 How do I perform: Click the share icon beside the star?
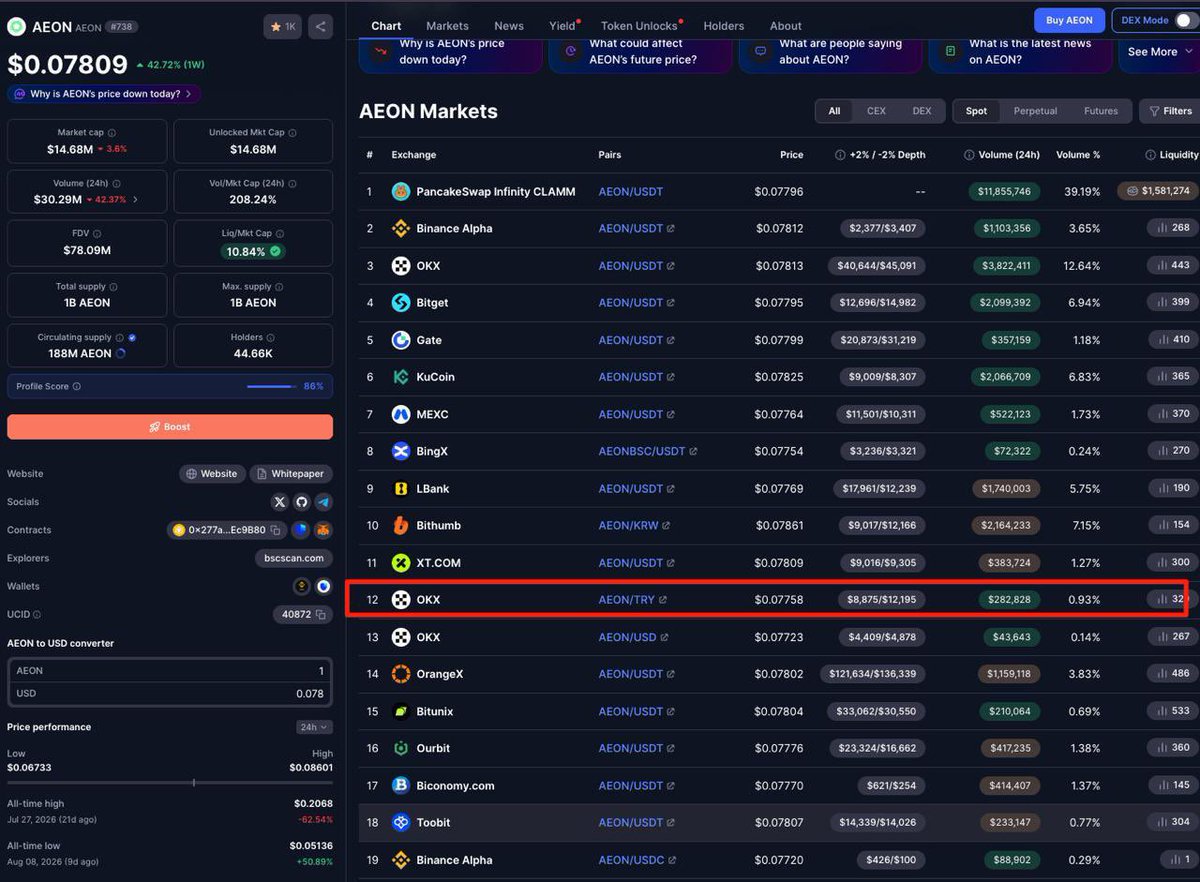[320, 27]
